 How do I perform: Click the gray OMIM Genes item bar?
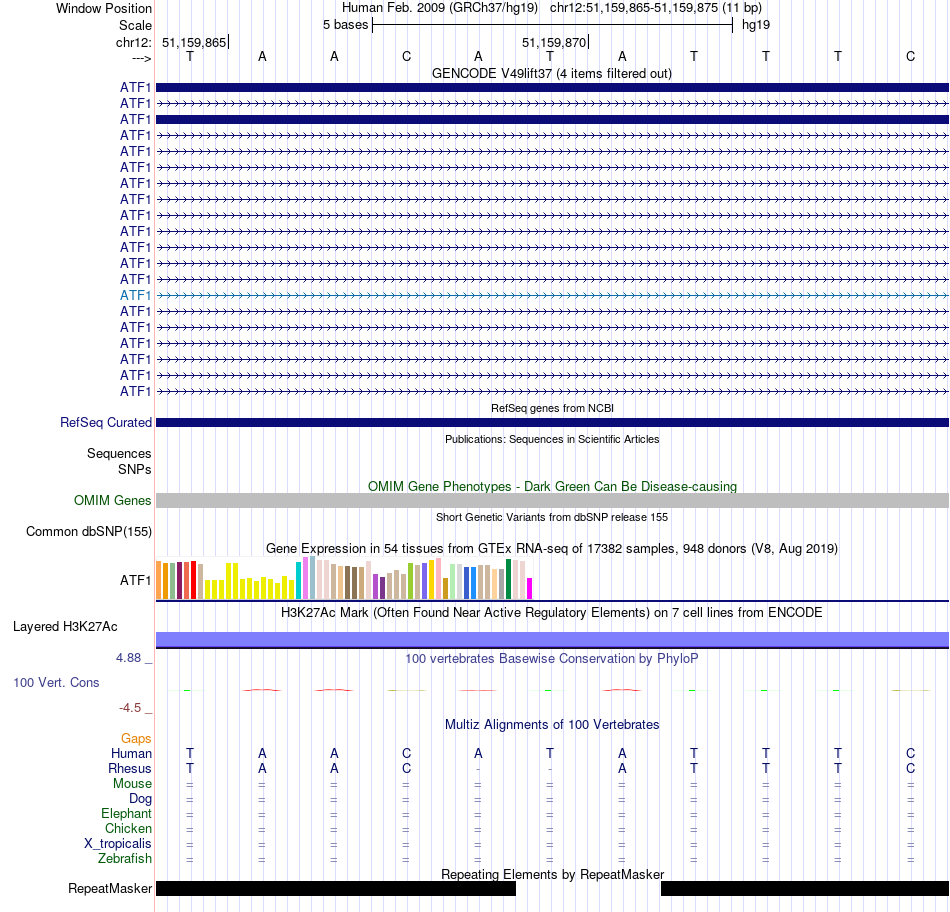point(552,500)
